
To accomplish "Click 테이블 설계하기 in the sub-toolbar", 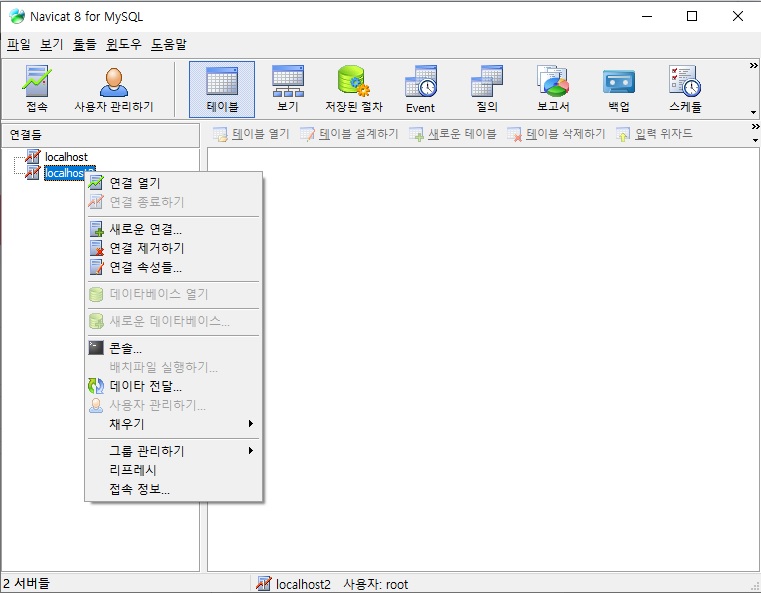I will tap(349, 134).
